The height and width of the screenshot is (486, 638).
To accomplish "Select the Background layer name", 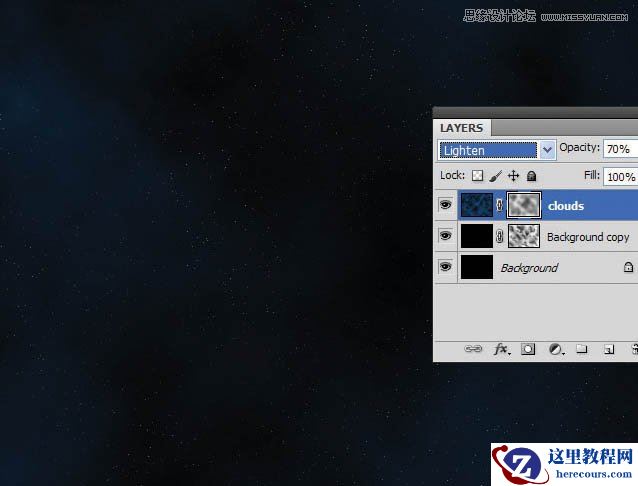I will click(529, 268).
